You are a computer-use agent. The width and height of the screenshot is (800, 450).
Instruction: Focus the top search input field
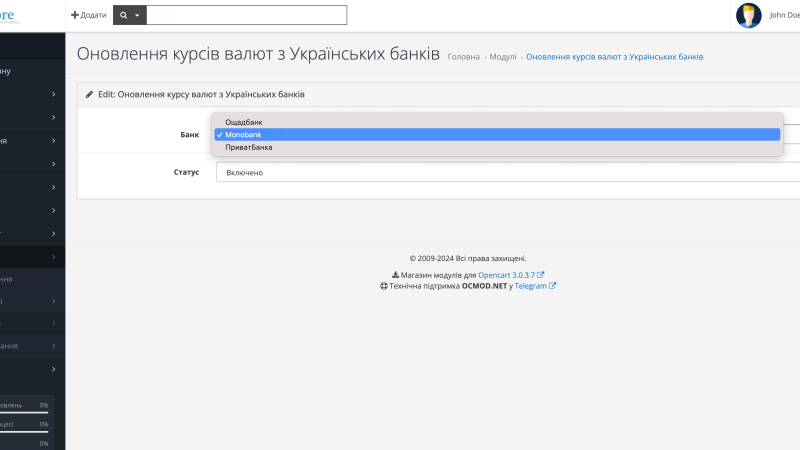[x=246, y=15]
